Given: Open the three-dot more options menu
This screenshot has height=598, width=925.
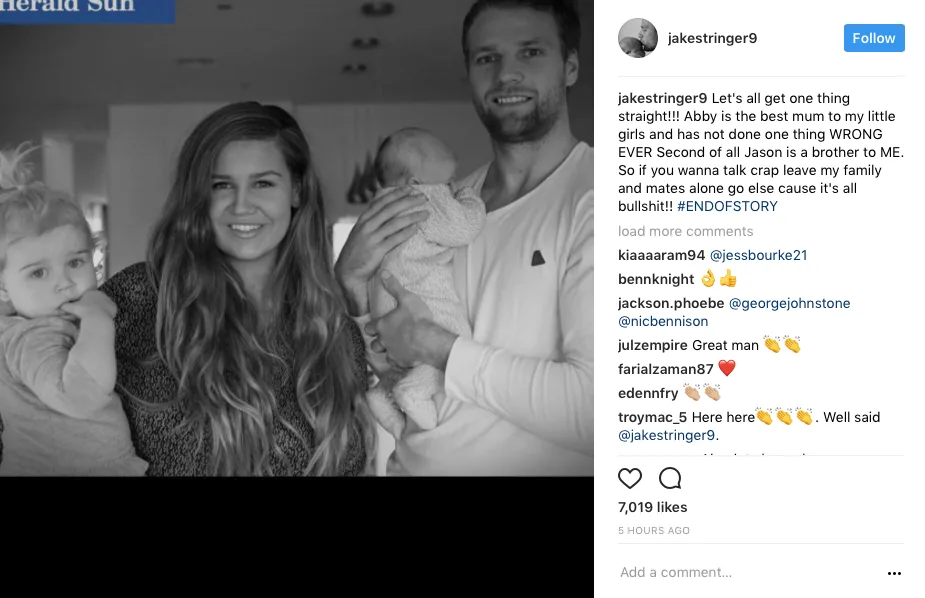Looking at the screenshot, I should (x=894, y=573).
